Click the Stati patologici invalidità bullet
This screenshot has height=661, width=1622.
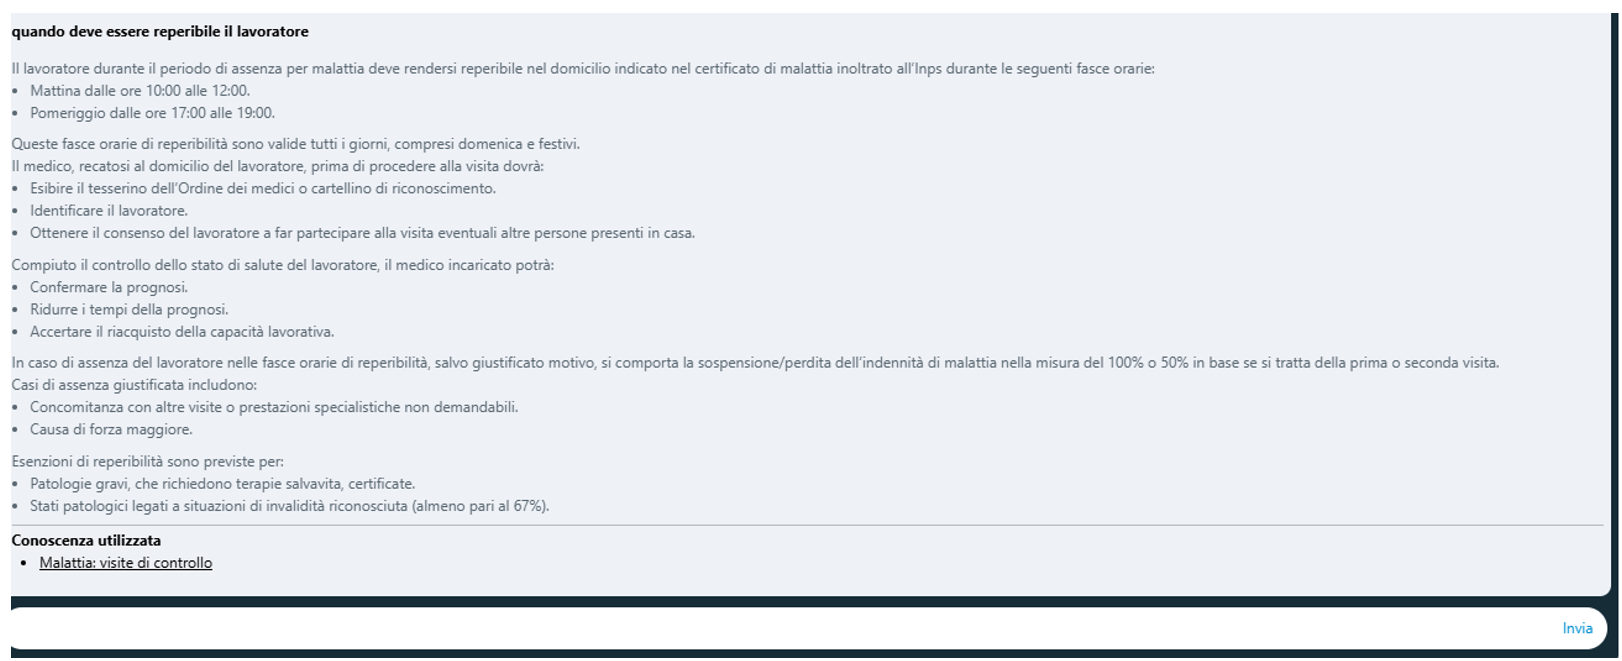(289, 506)
